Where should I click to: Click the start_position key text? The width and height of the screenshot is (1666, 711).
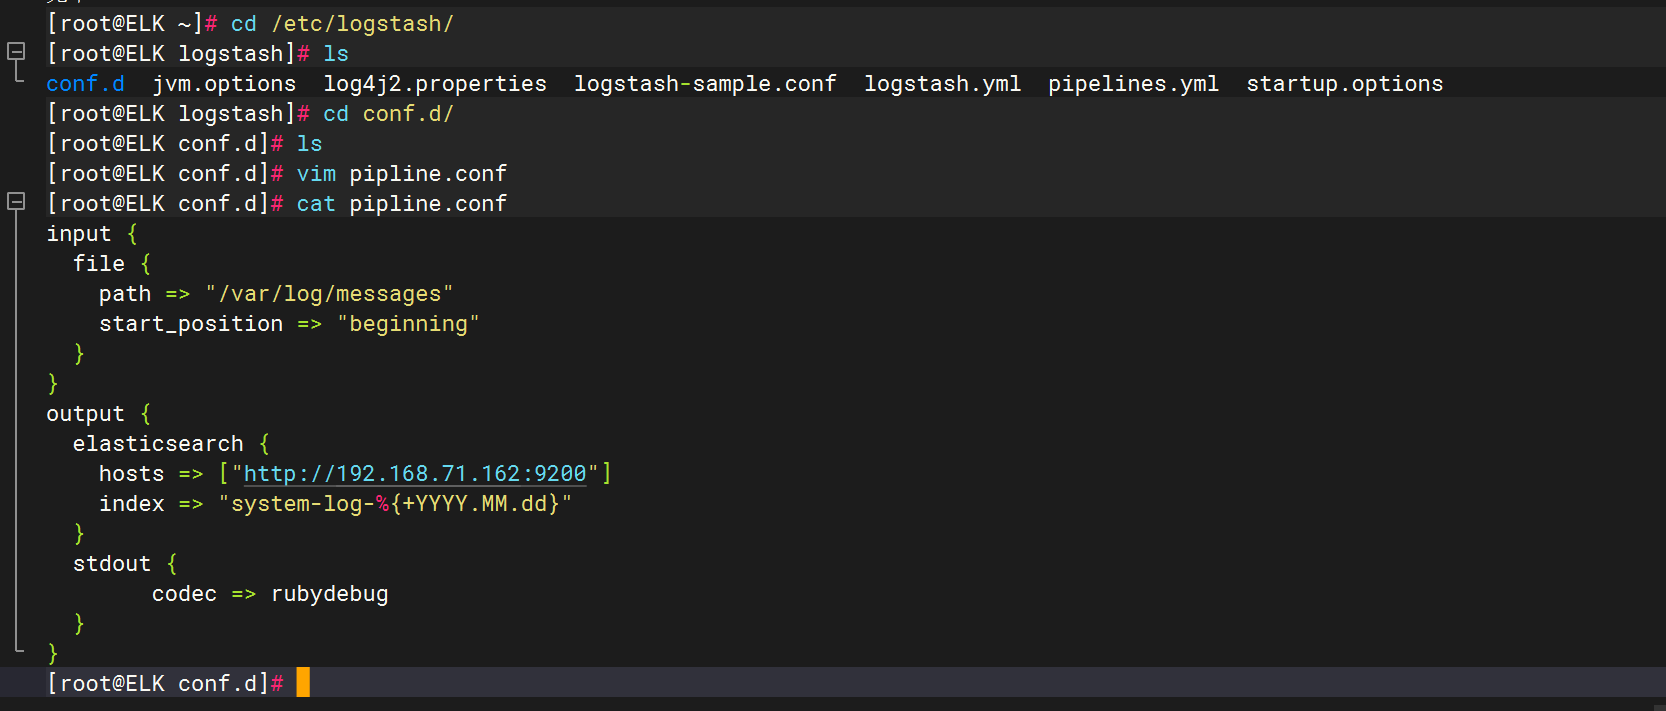[191, 324]
